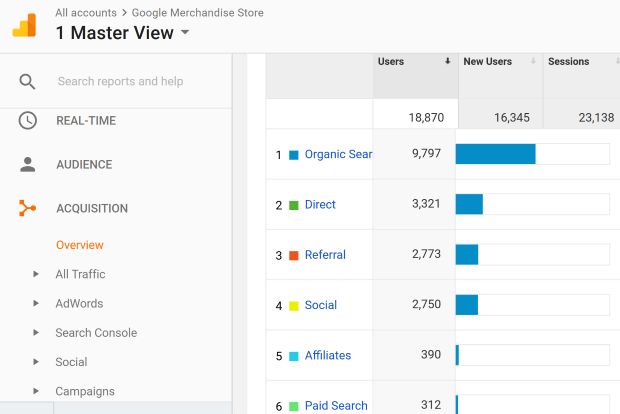Click the Social value 2,750
This screenshot has width=620, height=414.
tap(426, 304)
